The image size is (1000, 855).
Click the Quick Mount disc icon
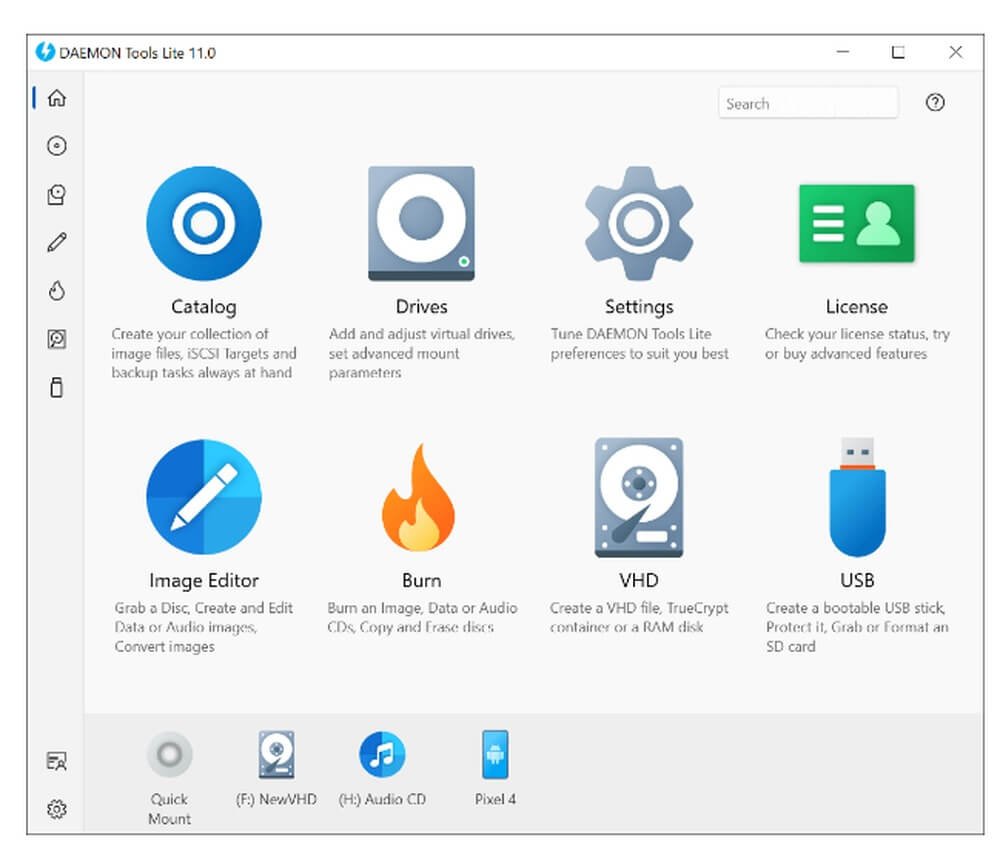pos(170,755)
